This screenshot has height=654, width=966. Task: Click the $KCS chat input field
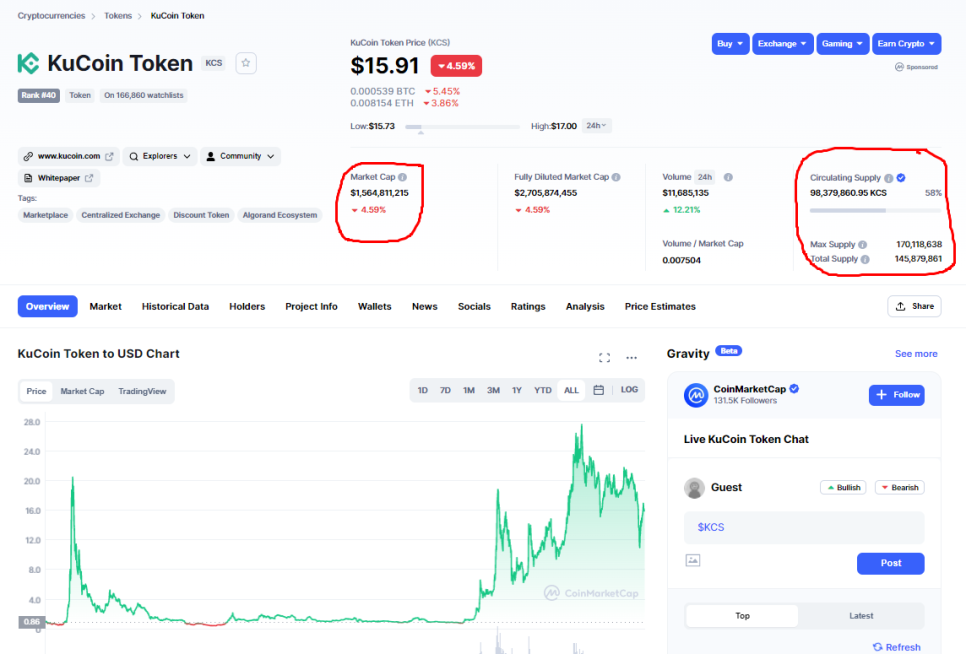[x=804, y=527]
